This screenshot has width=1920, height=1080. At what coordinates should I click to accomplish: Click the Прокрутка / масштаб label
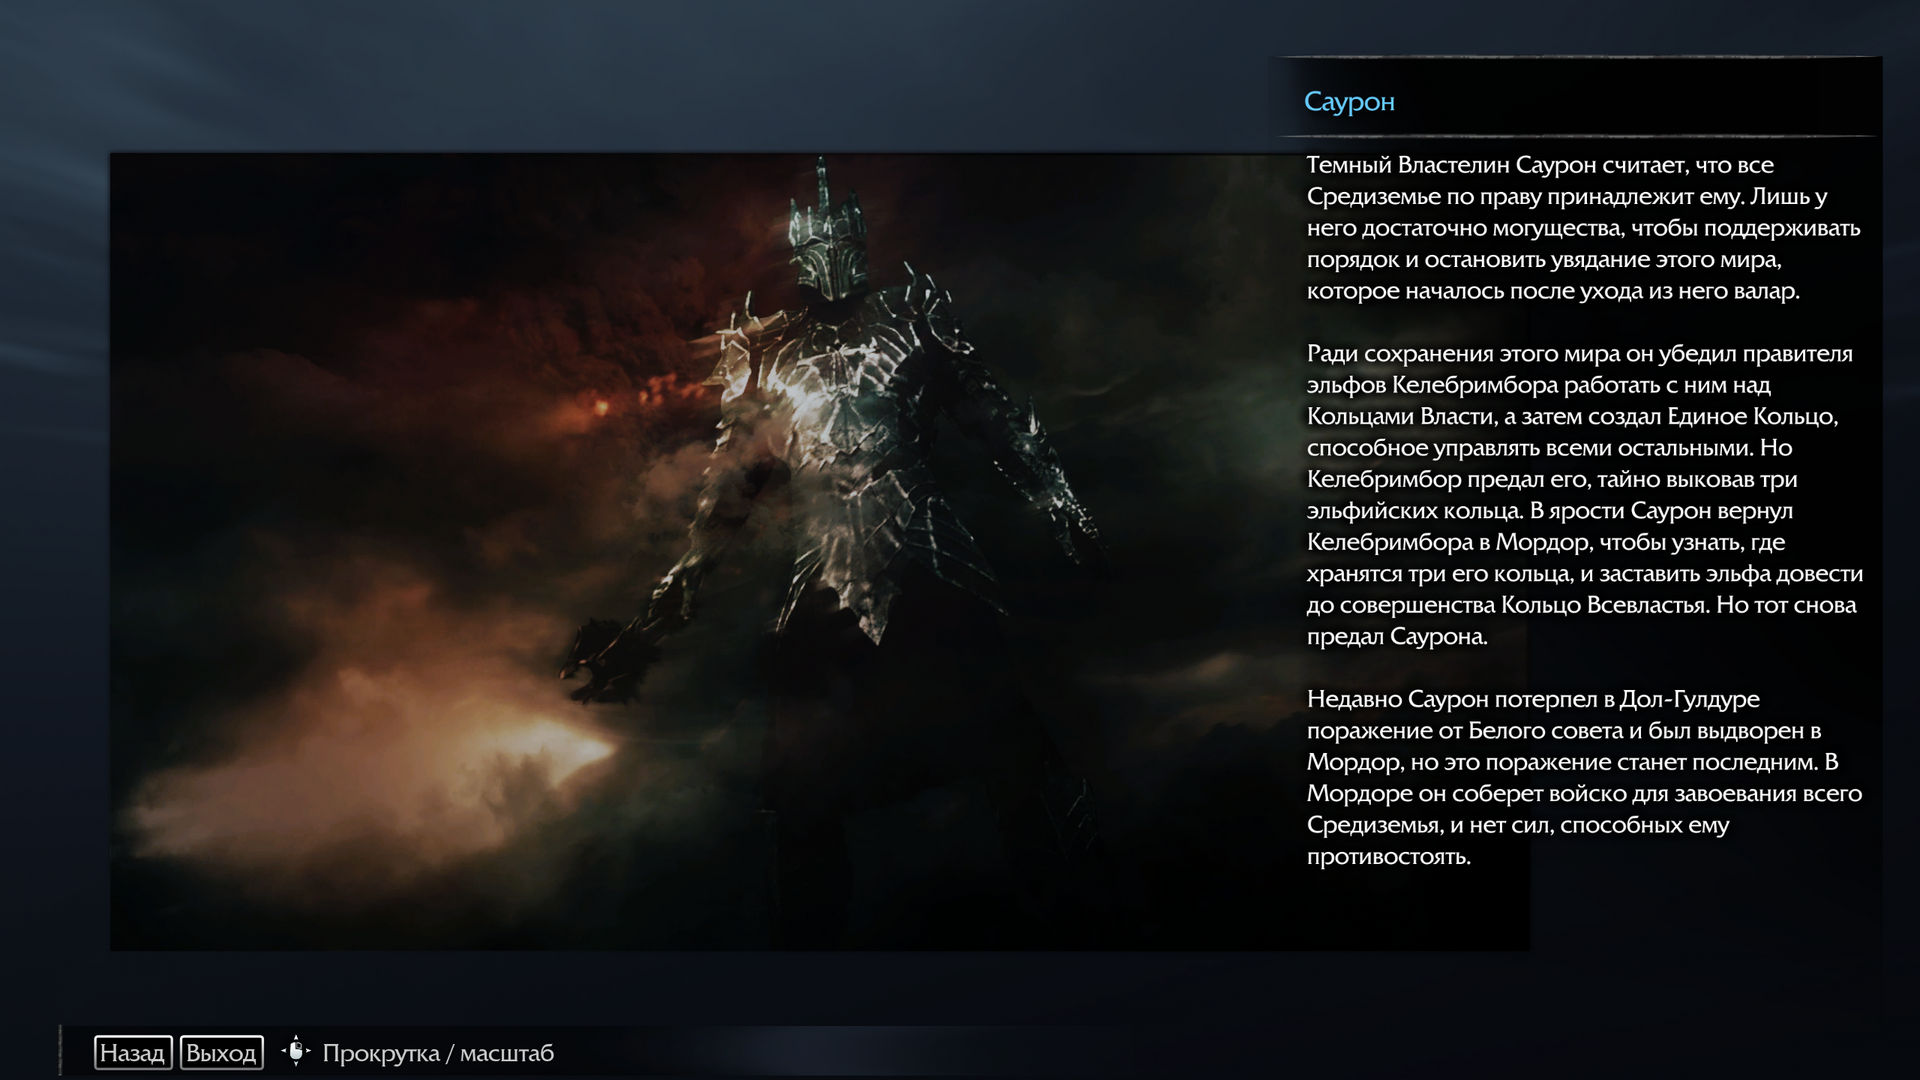[438, 1053]
